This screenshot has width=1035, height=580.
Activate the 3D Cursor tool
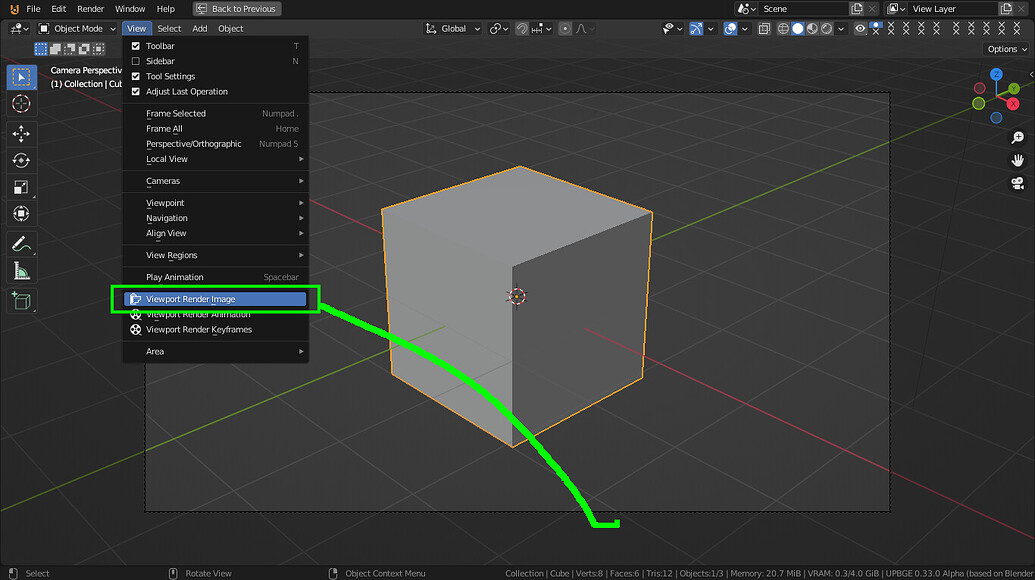(x=21, y=104)
